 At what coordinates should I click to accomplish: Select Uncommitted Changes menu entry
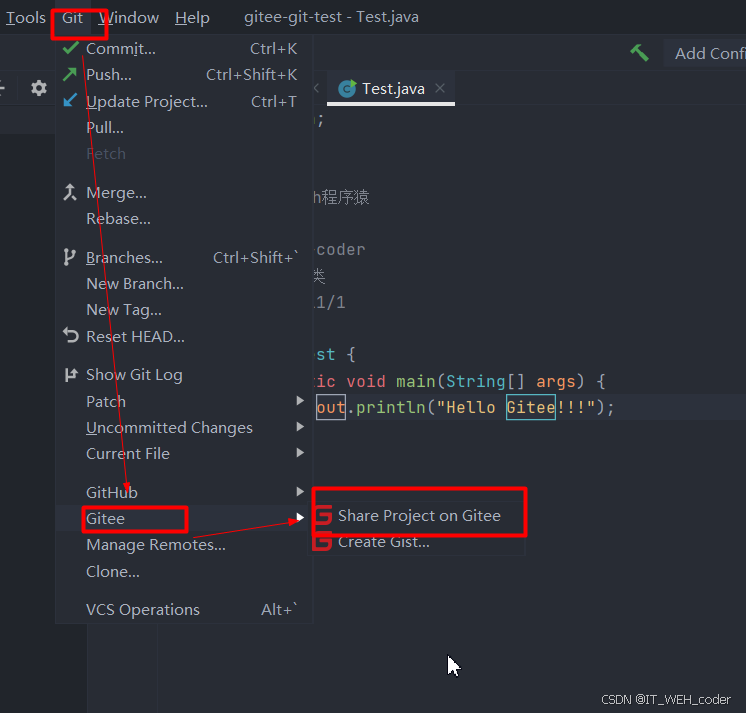coord(184,428)
